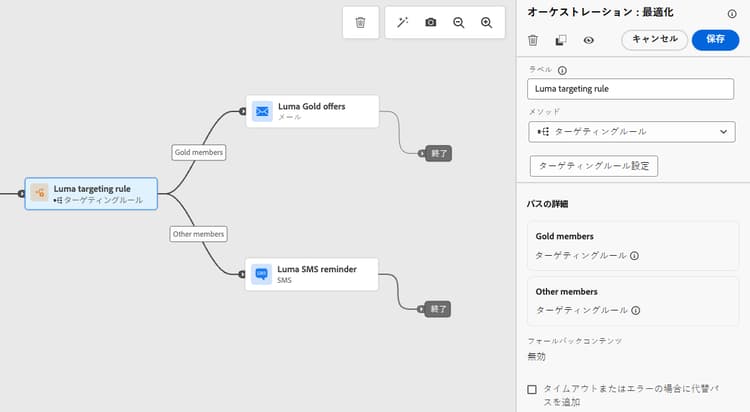
Task: Delete activity using panel trash icon
Action: pos(533,40)
